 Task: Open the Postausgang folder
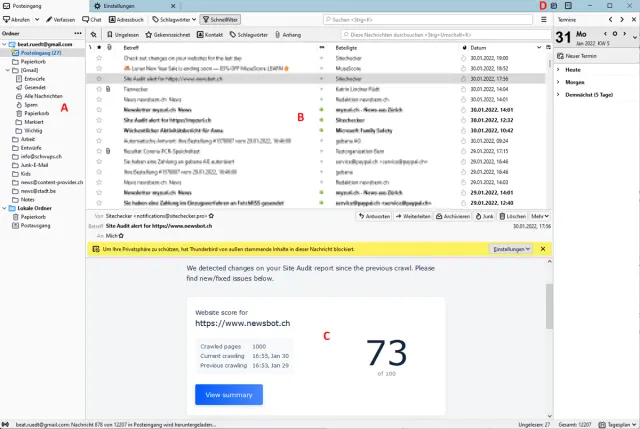pos(35,225)
